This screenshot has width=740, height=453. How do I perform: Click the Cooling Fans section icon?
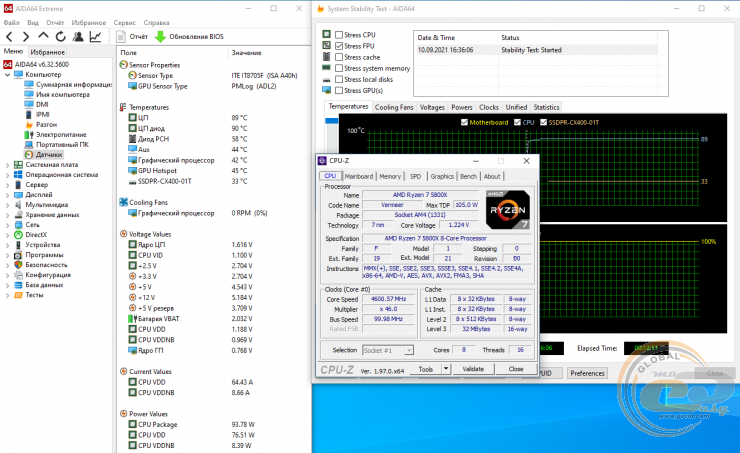coord(124,202)
